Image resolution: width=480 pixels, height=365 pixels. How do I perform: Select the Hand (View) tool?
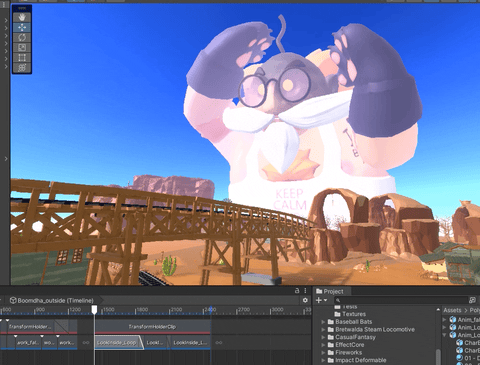click(x=22, y=17)
